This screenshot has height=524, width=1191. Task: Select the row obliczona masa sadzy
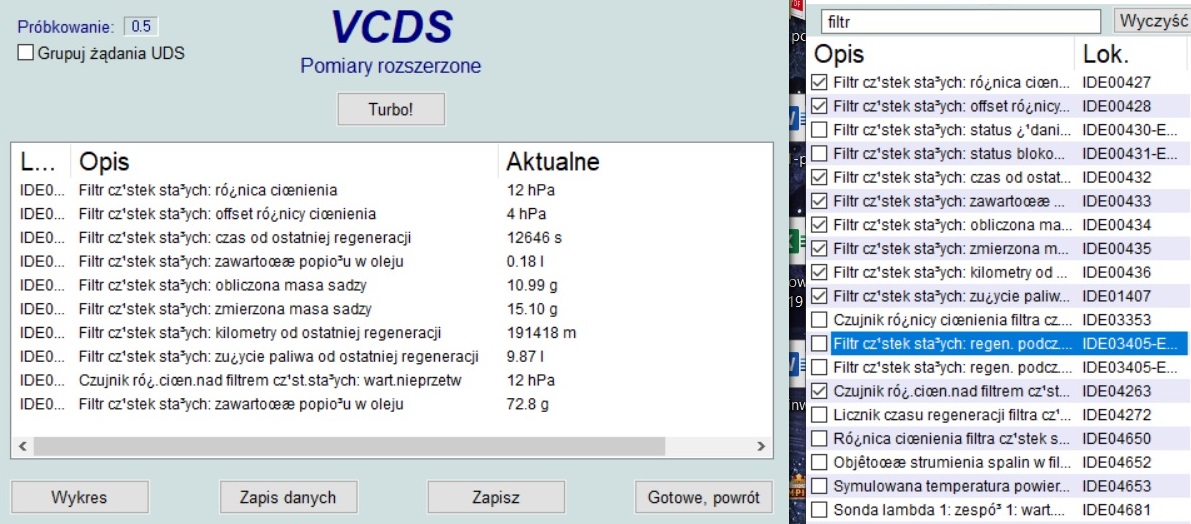(391, 286)
